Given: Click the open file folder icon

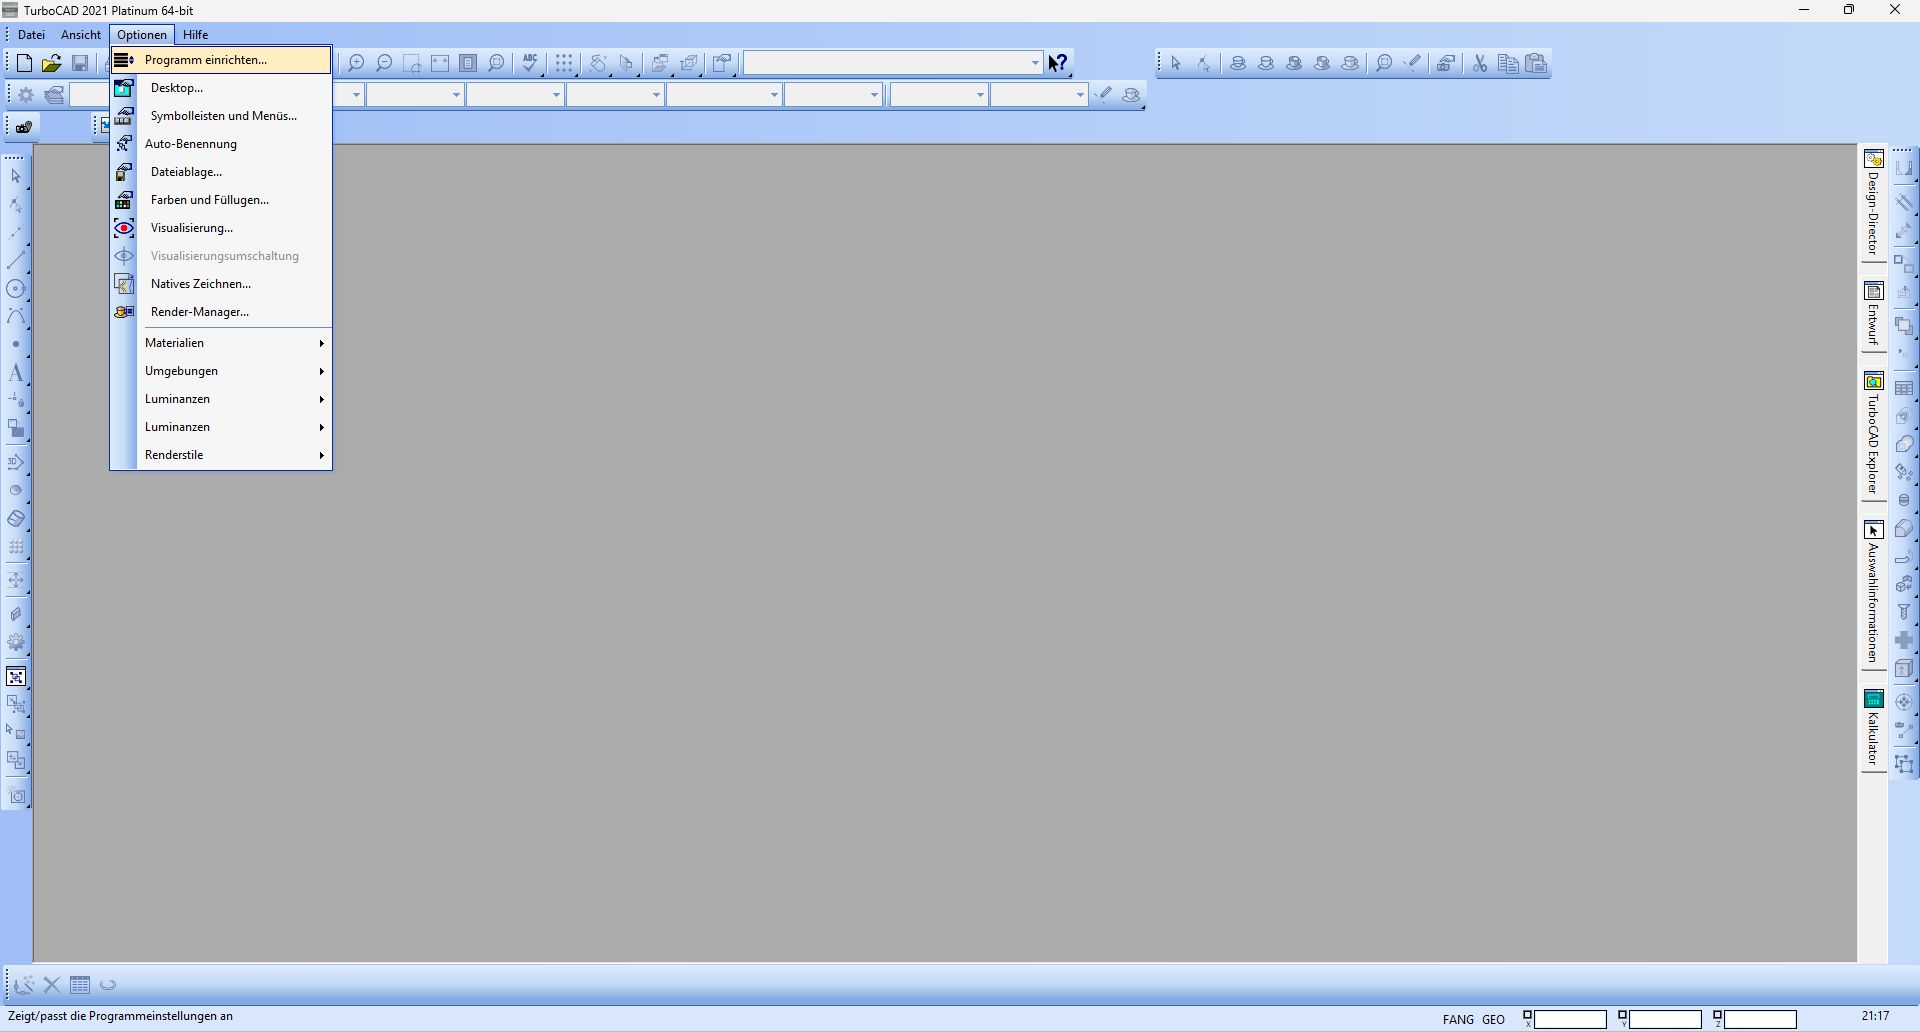Looking at the screenshot, I should click(x=52, y=64).
